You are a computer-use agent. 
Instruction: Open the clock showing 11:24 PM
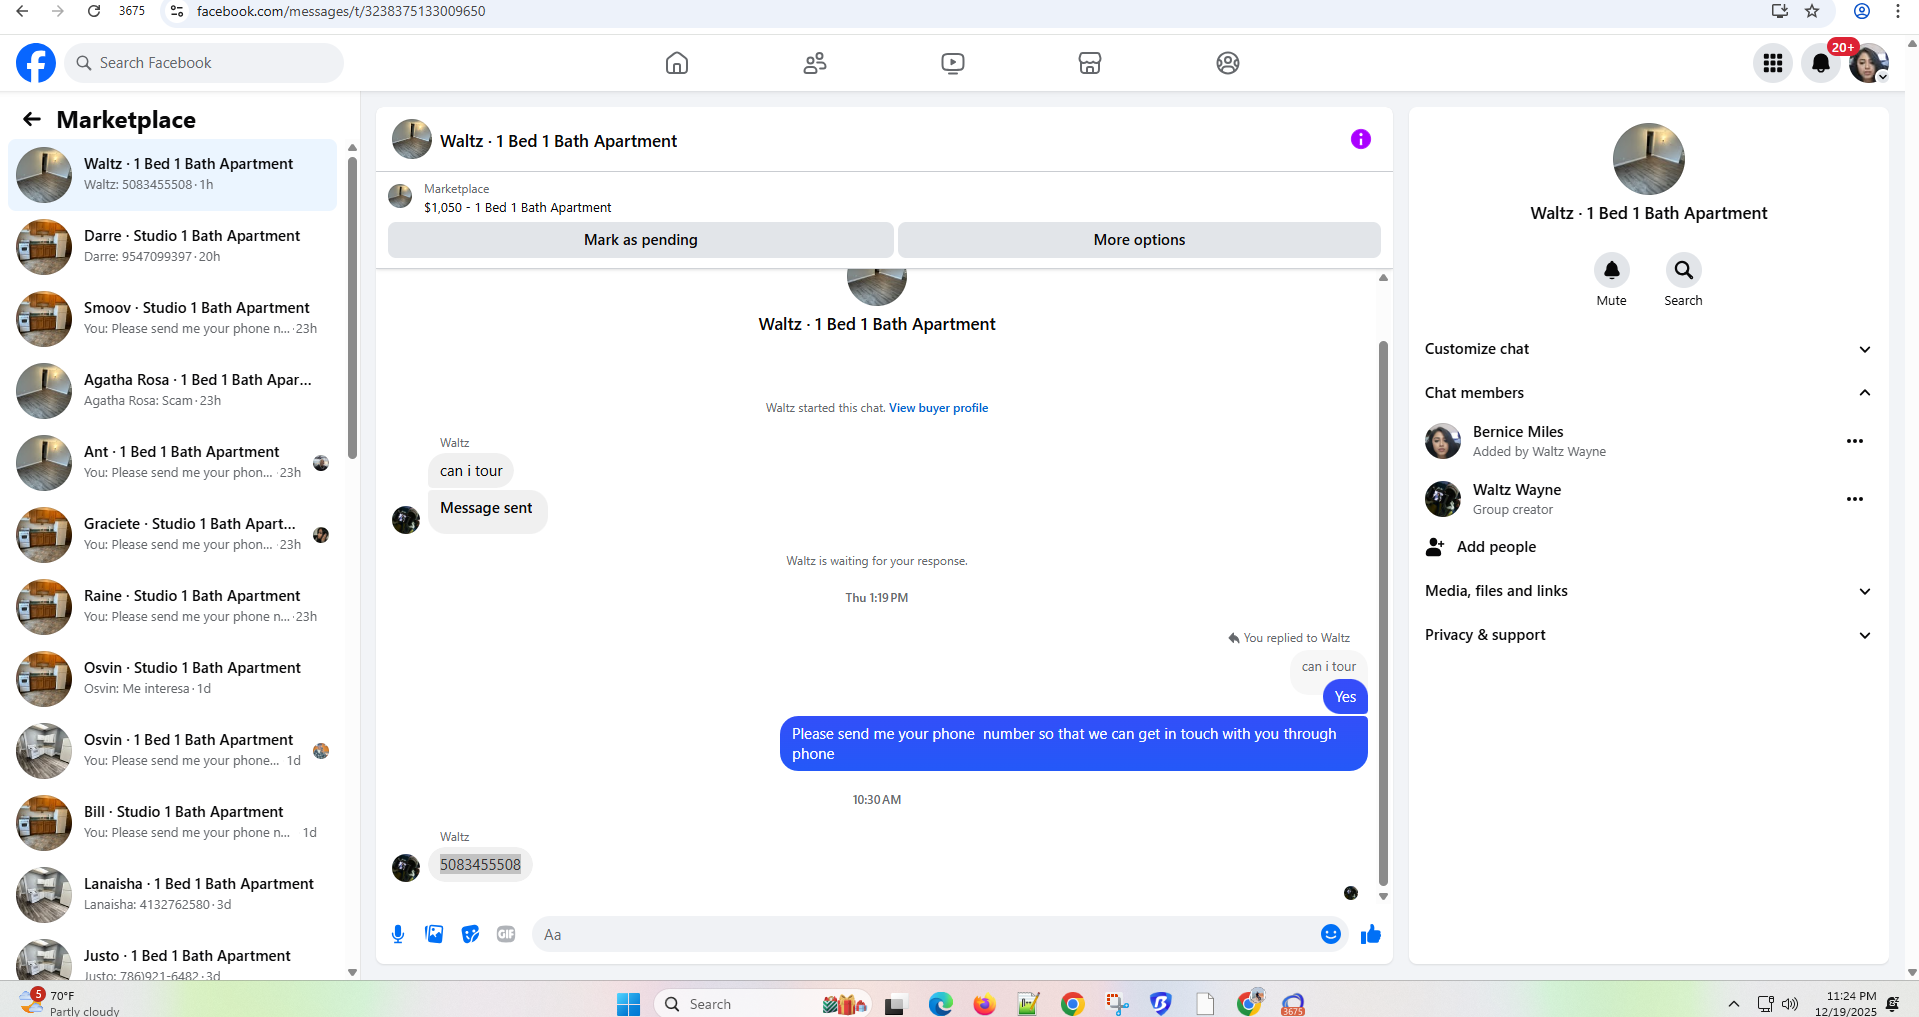(x=1846, y=1003)
